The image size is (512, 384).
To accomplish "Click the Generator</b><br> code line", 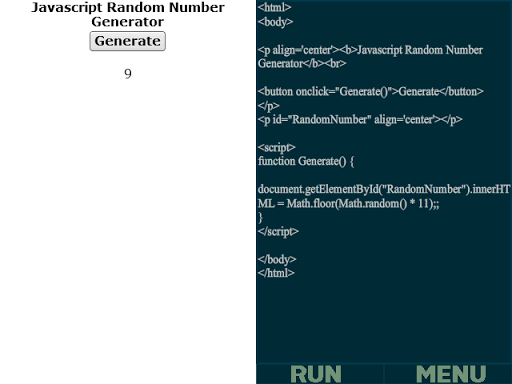I will coord(302,63).
